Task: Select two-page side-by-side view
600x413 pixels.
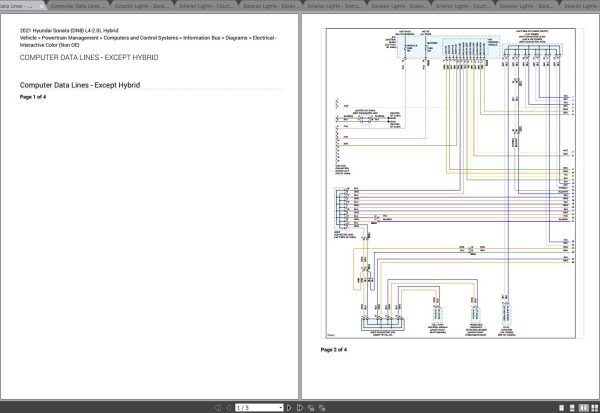Action: point(584,408)
